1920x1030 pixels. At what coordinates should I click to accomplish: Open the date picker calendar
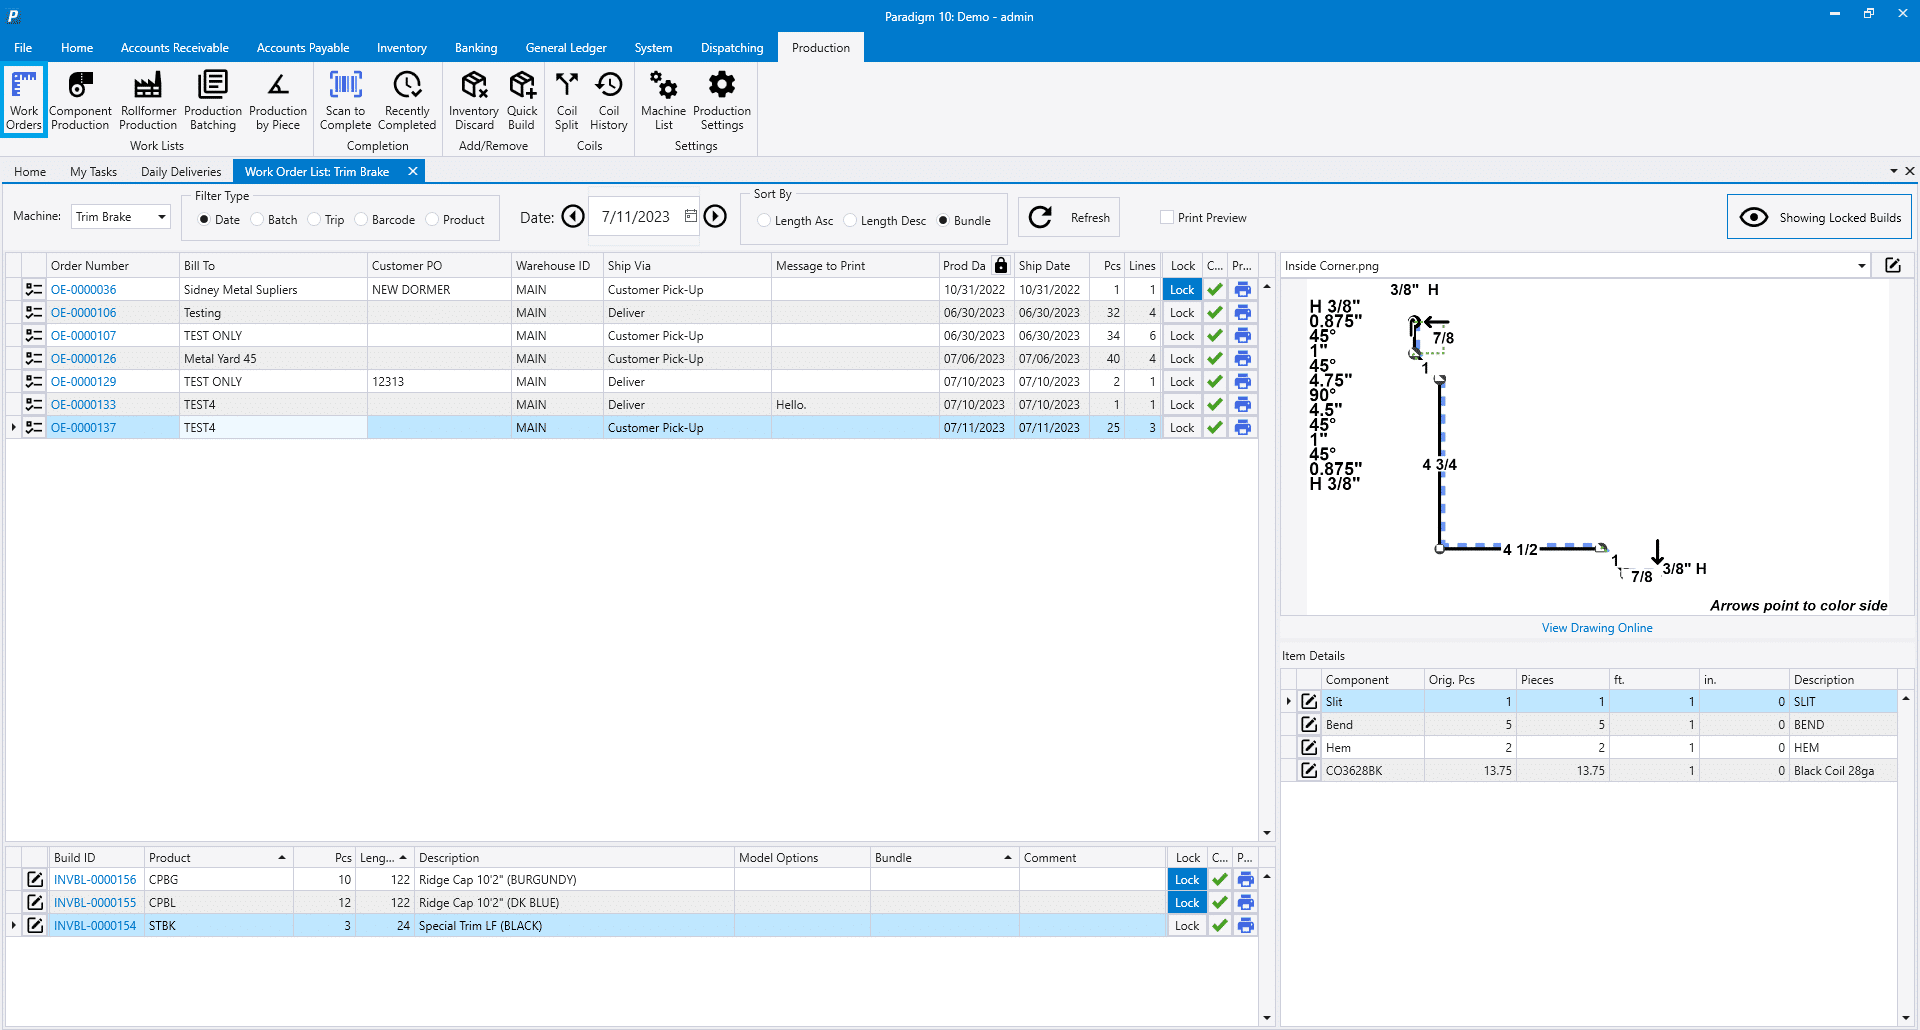point(690,217)
